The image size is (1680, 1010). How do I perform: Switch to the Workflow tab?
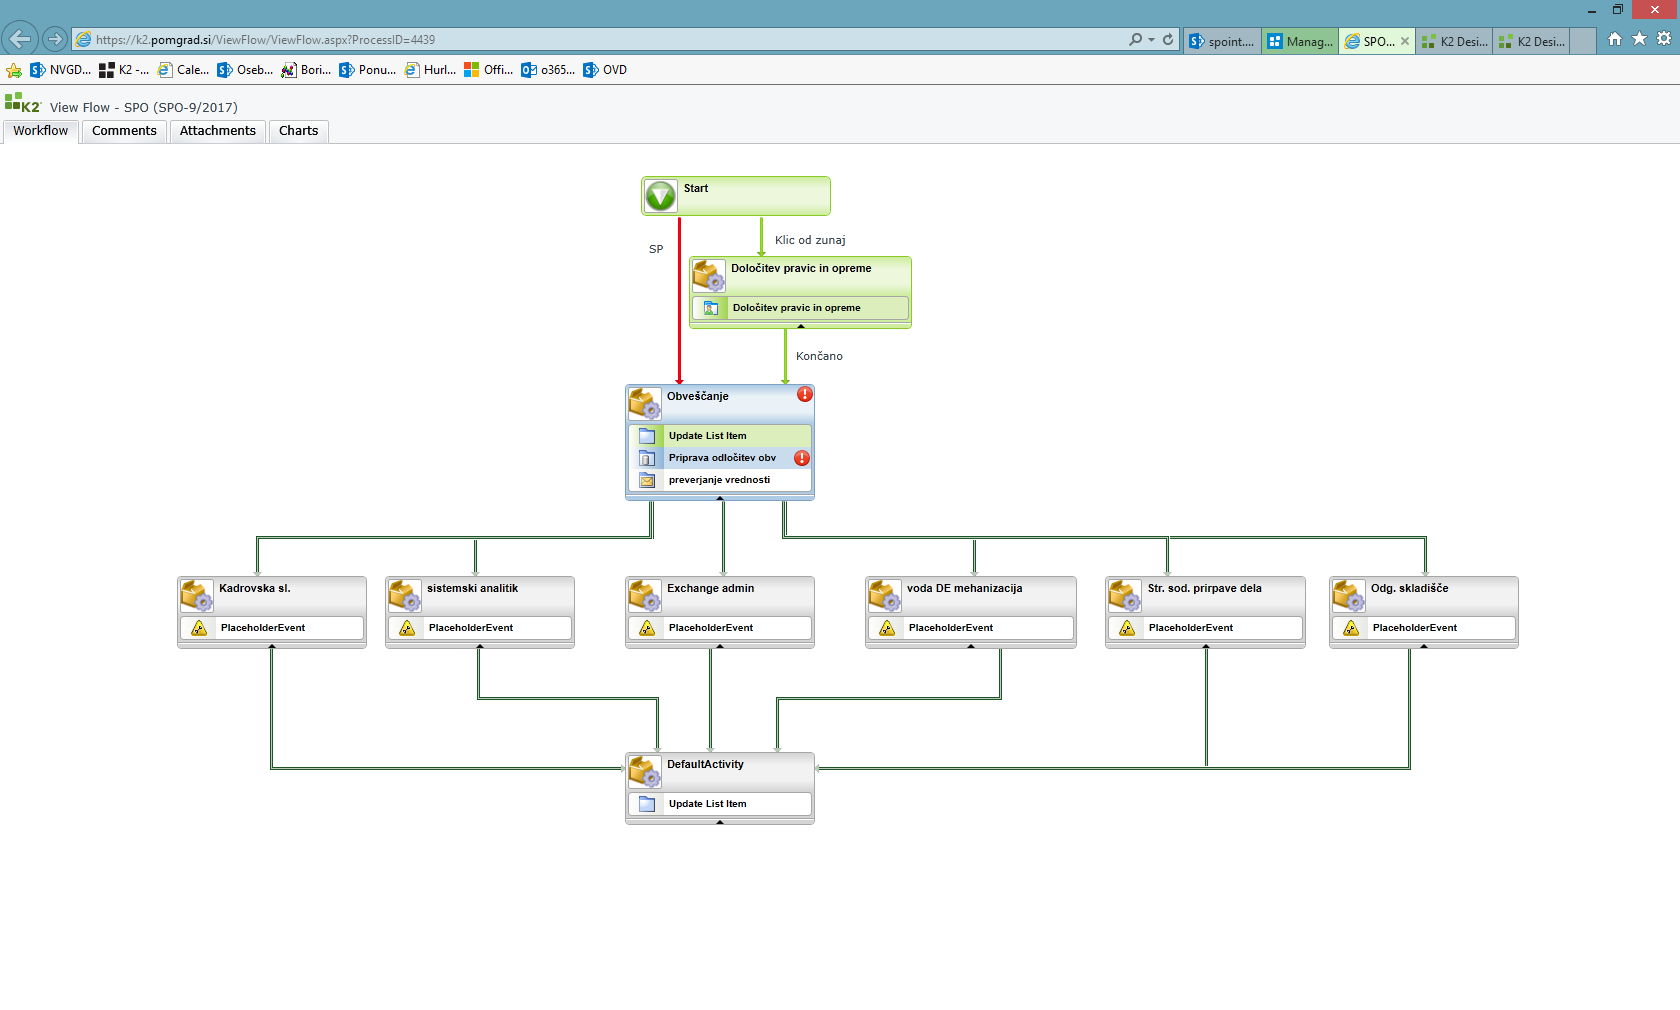(x=40, y=131)
